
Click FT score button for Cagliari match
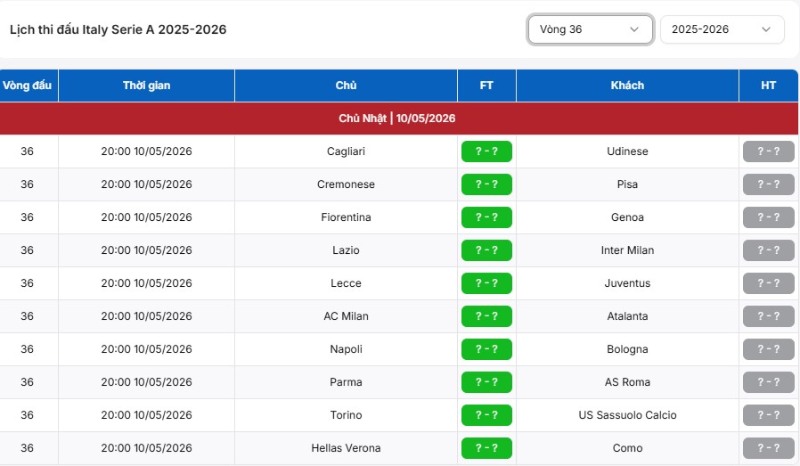pos(487,151)
